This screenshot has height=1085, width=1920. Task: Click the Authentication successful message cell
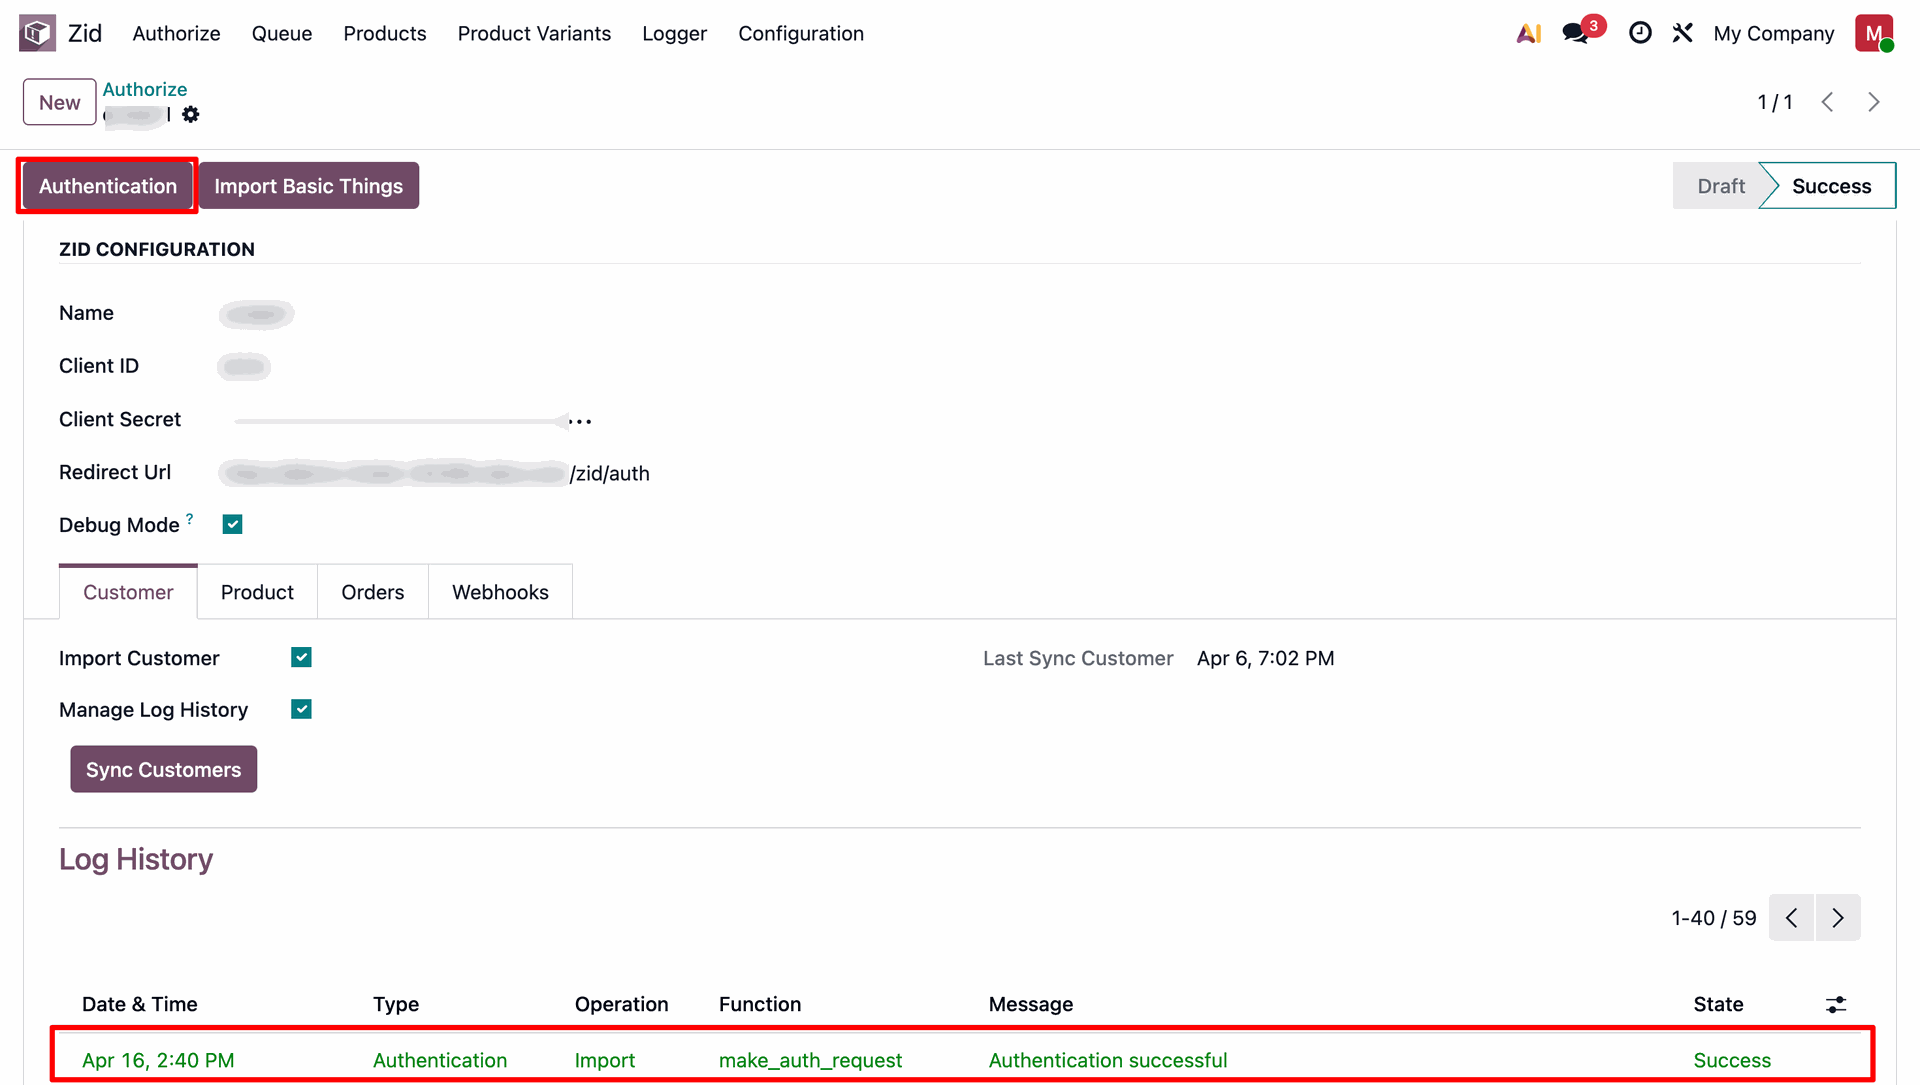coord(1108,1060)
